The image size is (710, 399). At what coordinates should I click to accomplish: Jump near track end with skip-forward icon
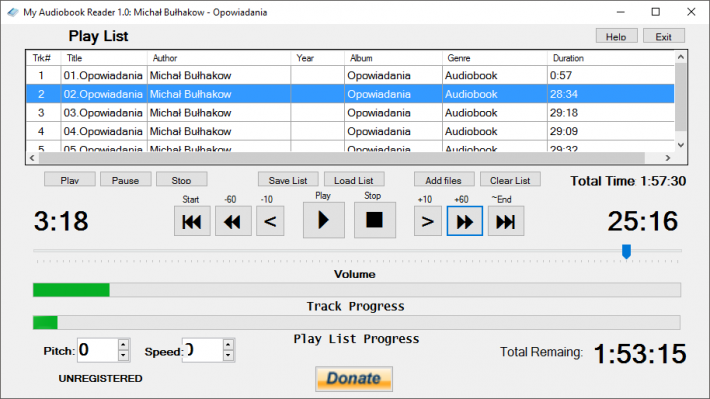coord(506,221)
